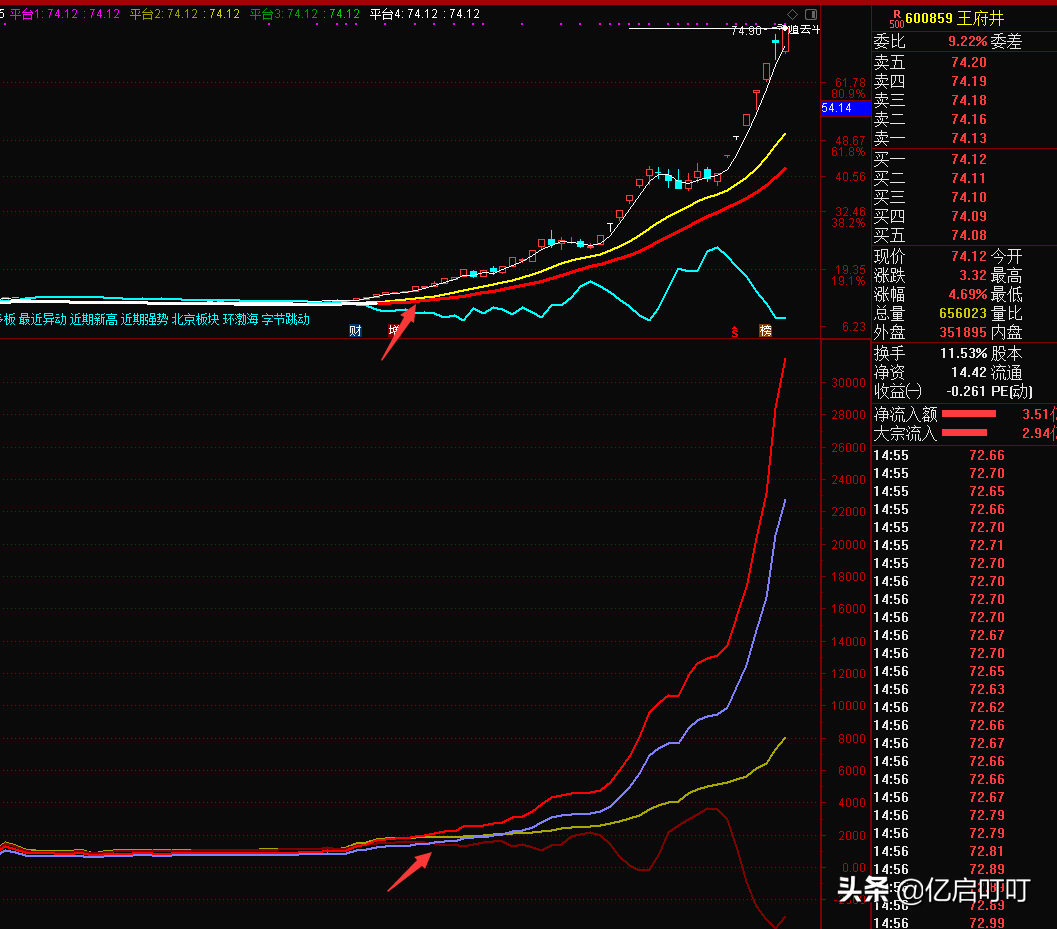Toggle the PE(动) dynamic ratio label

1011,391
